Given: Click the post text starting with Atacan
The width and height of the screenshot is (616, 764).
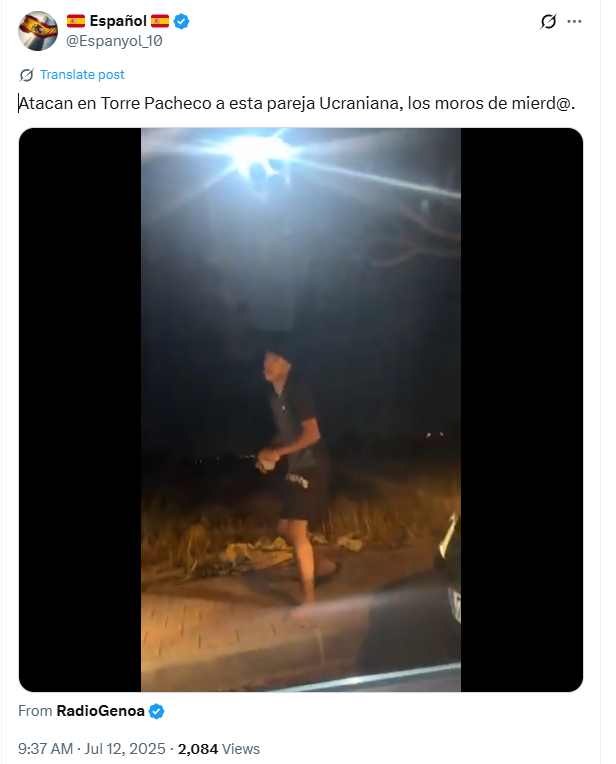Looking at the screenshot, I should (297, 103).
